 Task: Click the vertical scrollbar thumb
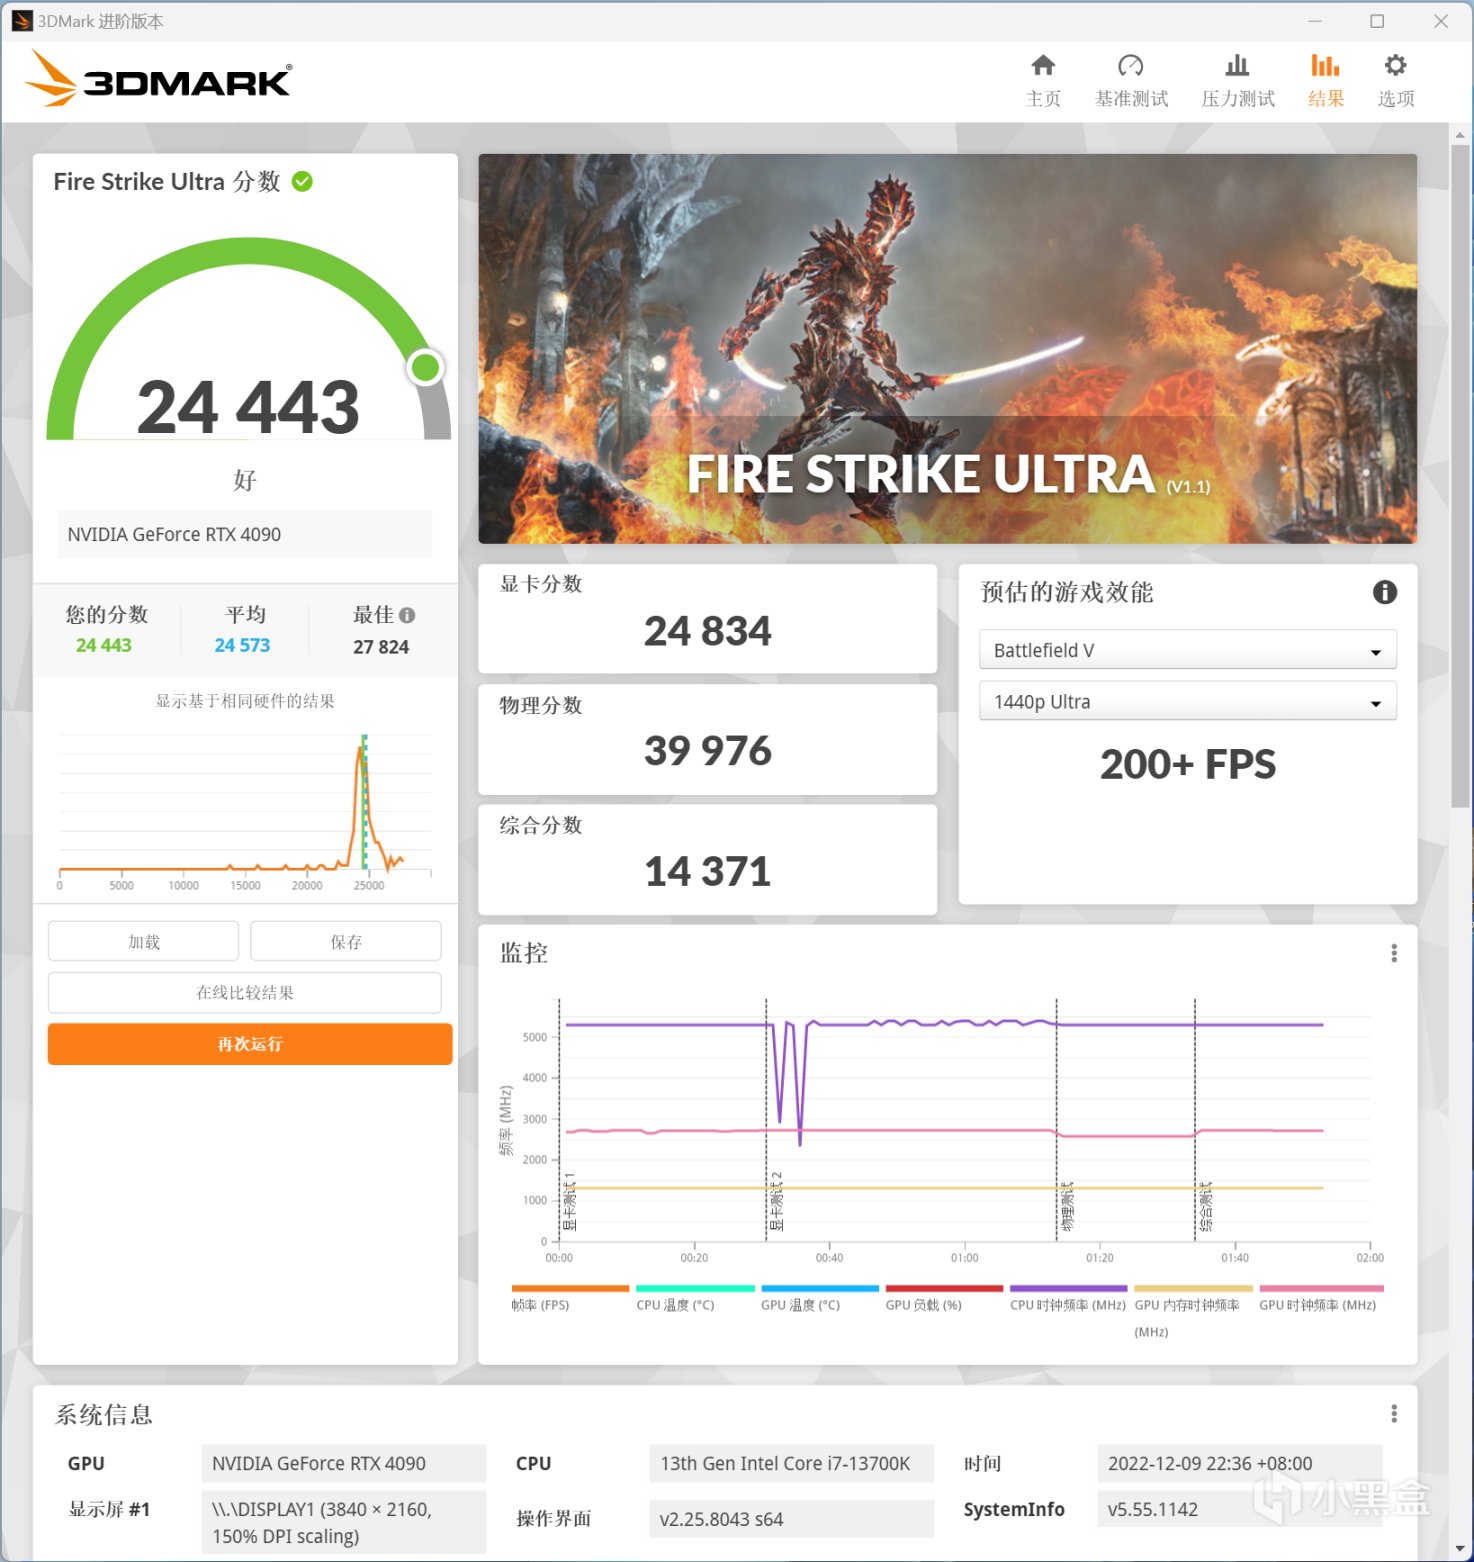(1461, 475)
